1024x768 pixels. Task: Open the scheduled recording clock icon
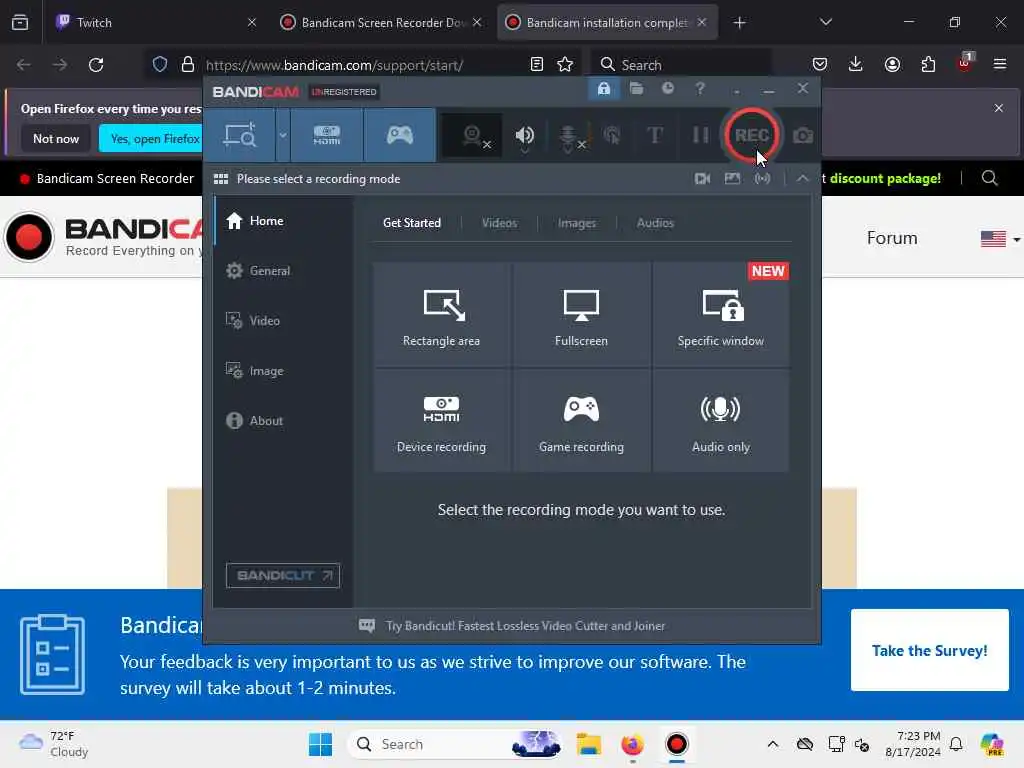667,88
